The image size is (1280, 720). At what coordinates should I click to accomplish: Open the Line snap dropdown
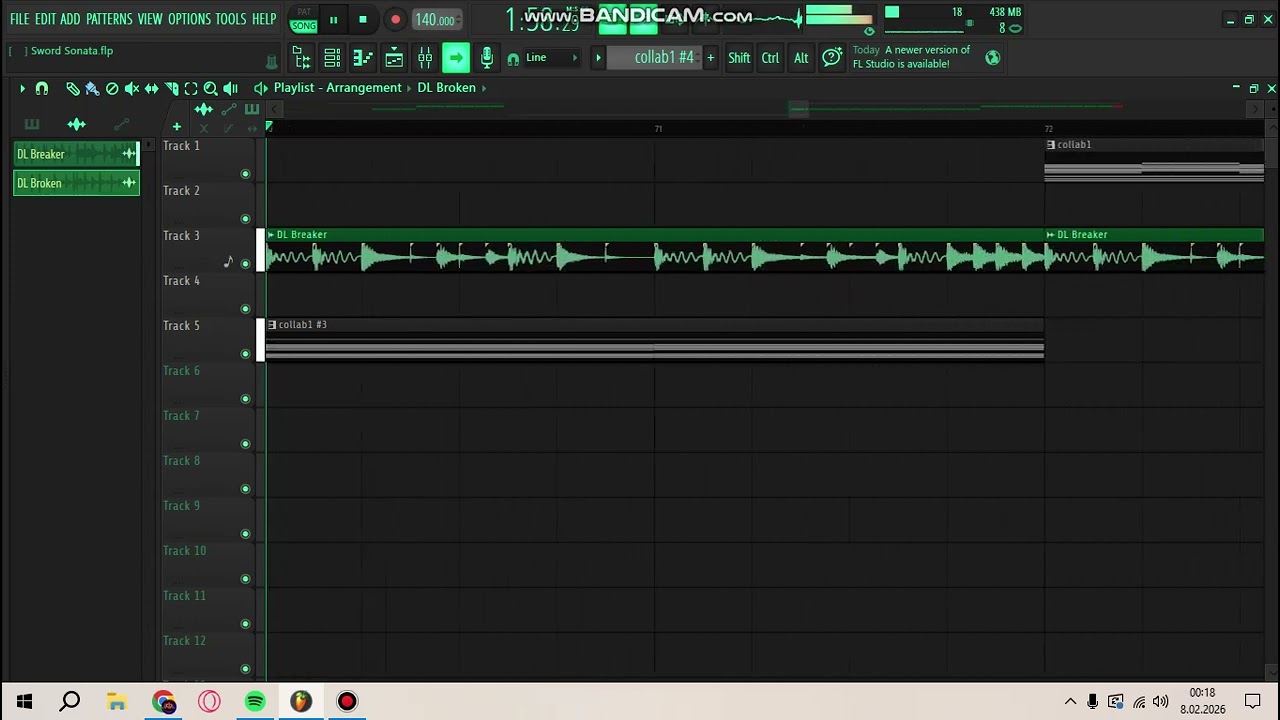(x=552, y=58)
